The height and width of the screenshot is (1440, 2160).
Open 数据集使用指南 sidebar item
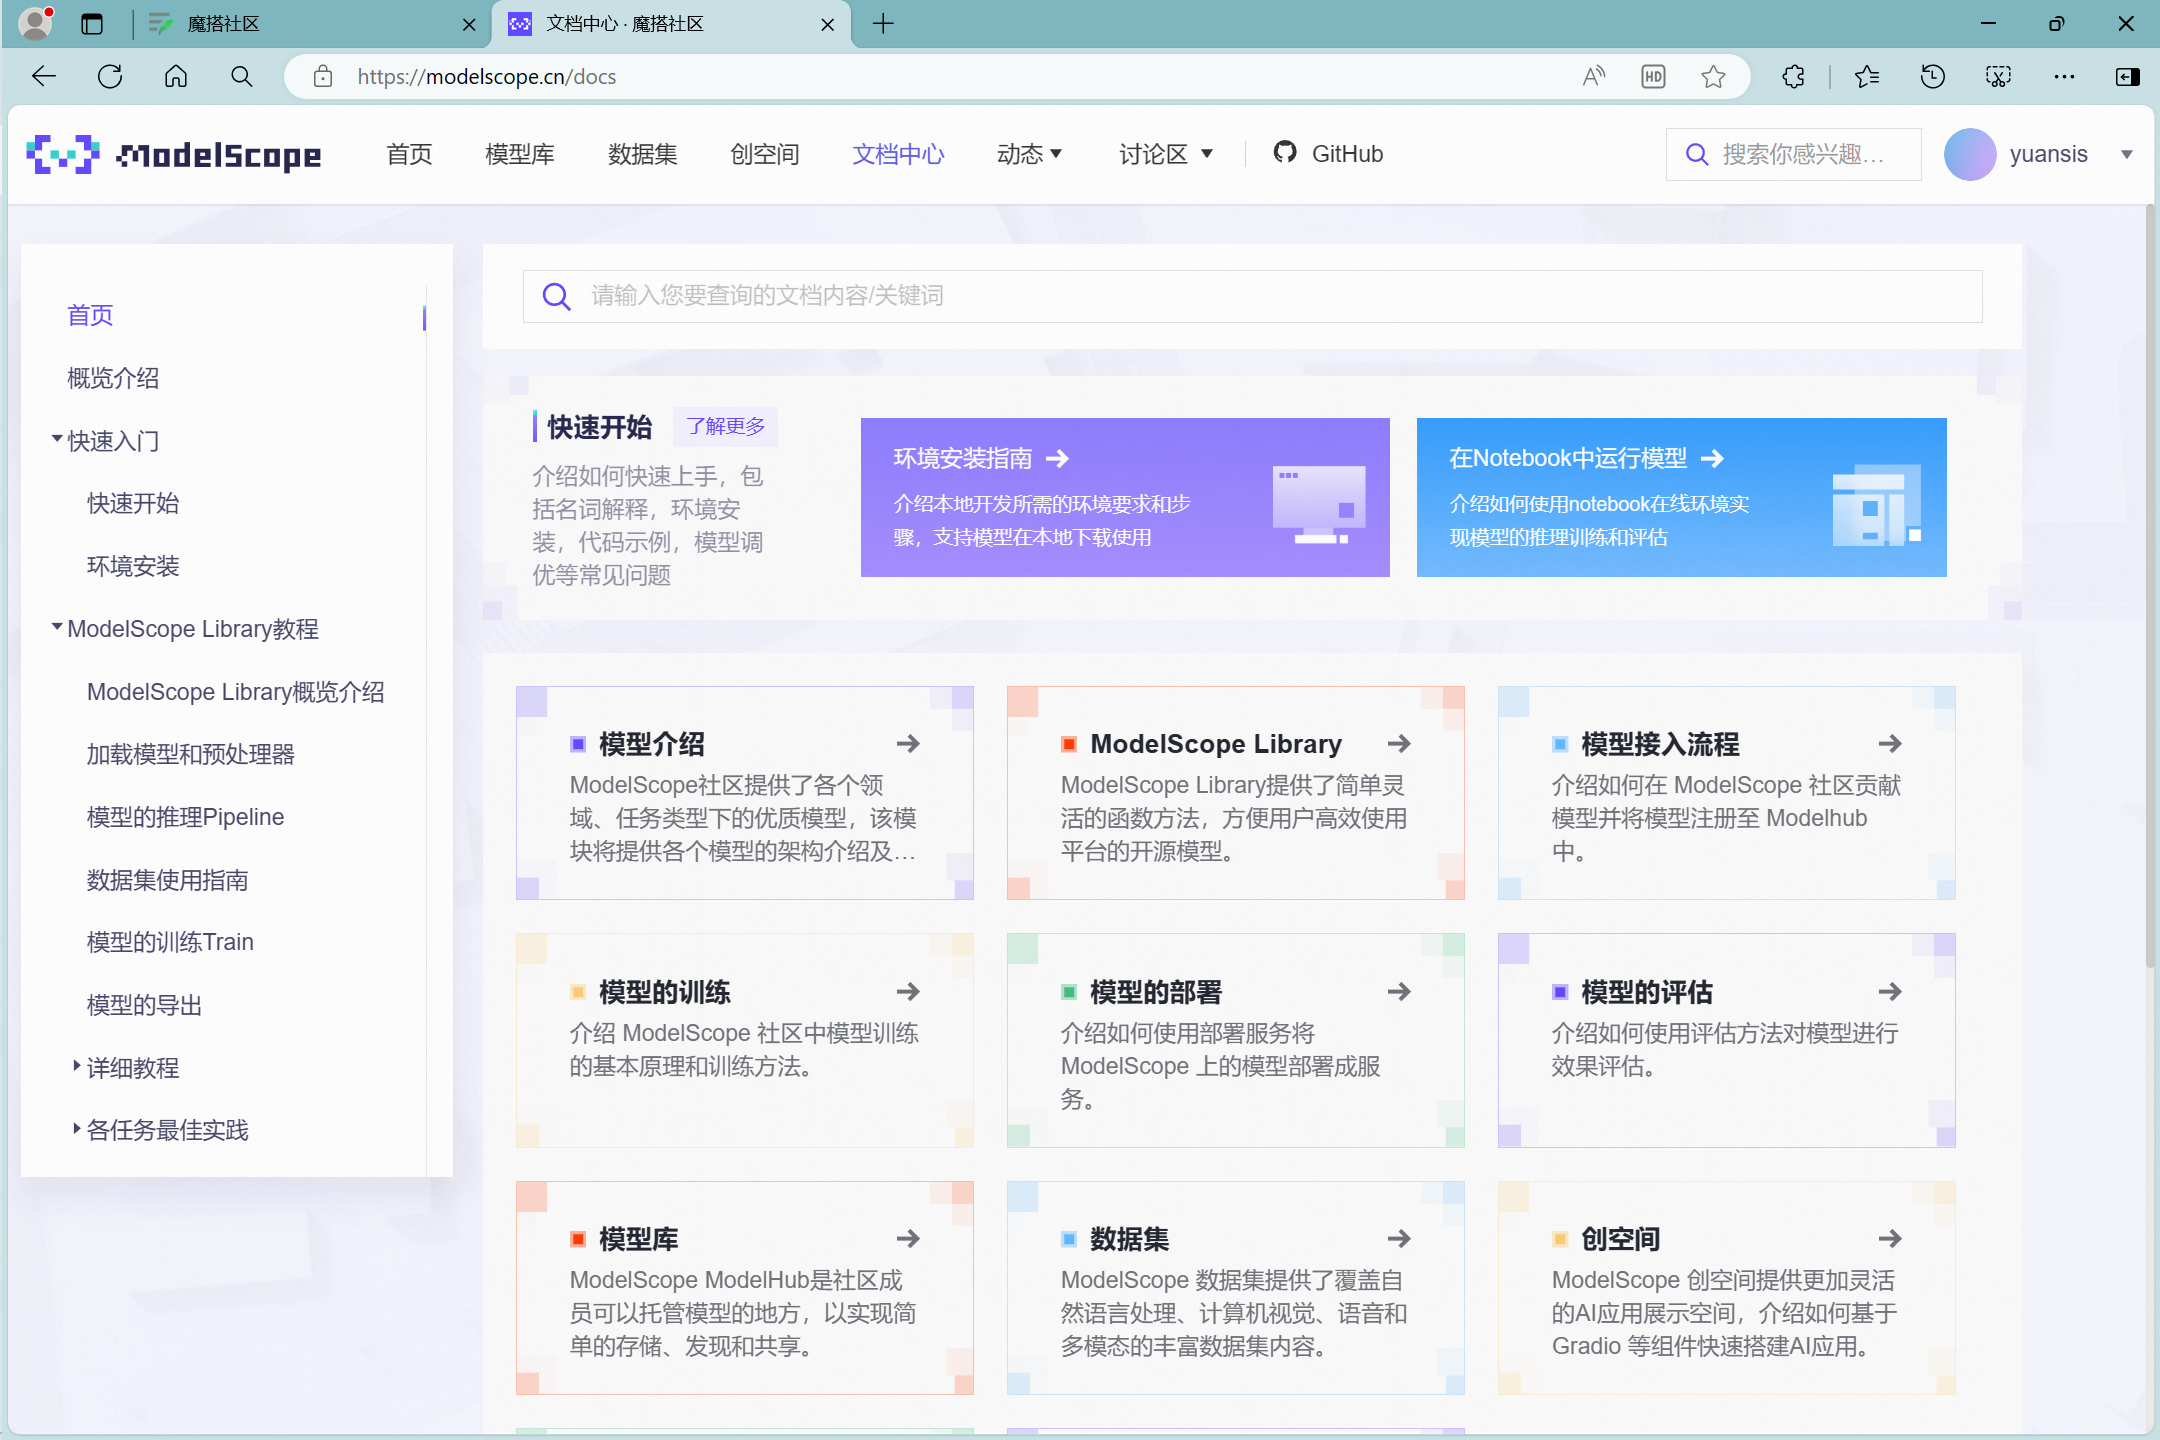pos(167,880)
